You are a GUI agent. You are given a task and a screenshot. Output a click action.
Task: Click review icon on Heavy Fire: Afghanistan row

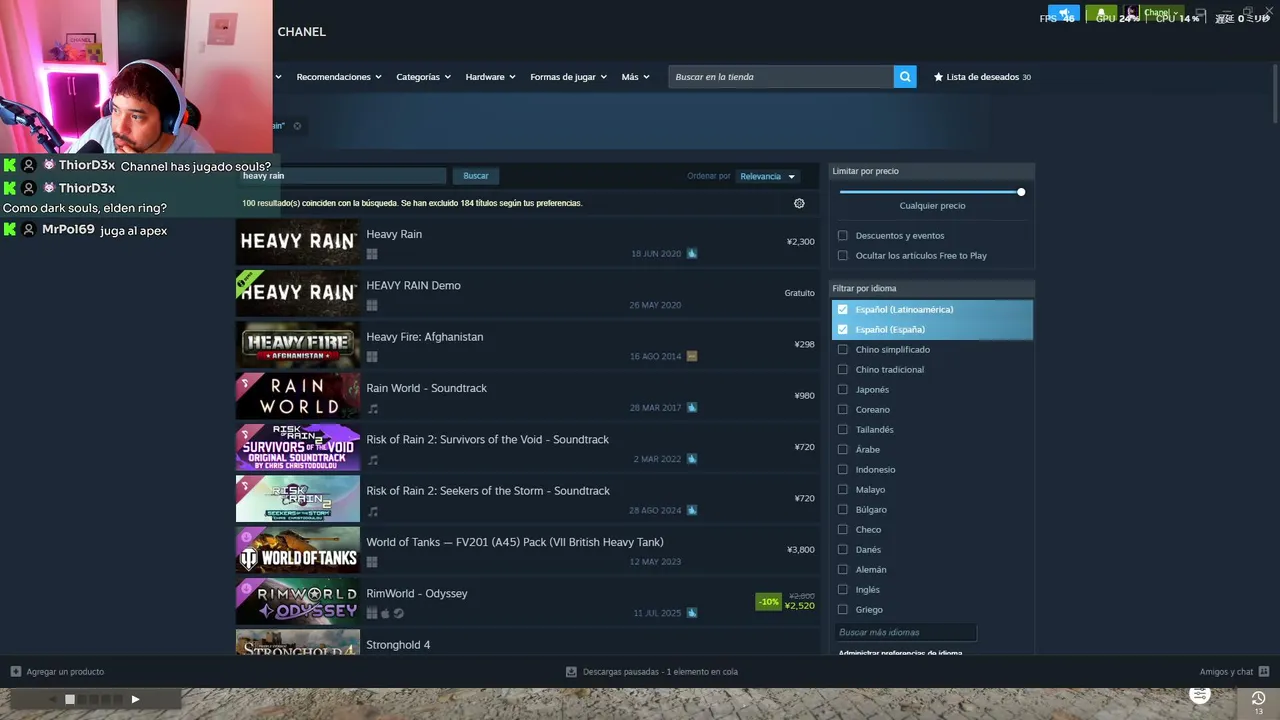(x=692, y=356)
